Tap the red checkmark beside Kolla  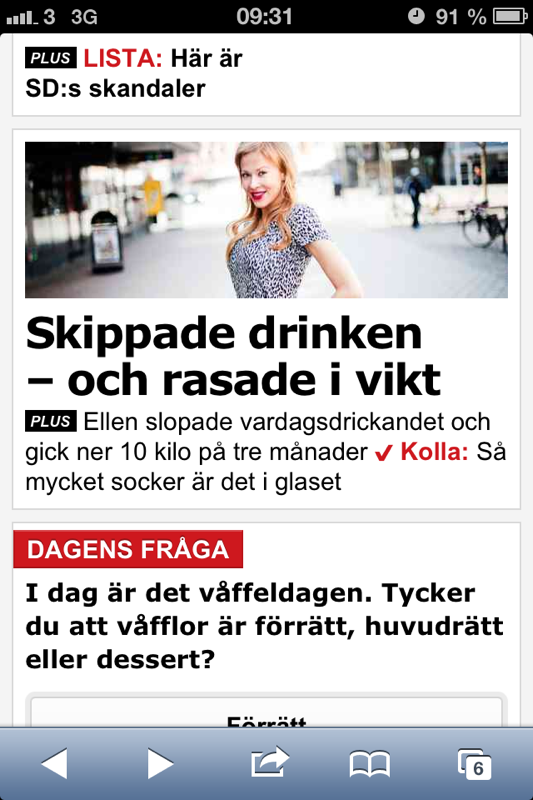click(x=384, y=453)
